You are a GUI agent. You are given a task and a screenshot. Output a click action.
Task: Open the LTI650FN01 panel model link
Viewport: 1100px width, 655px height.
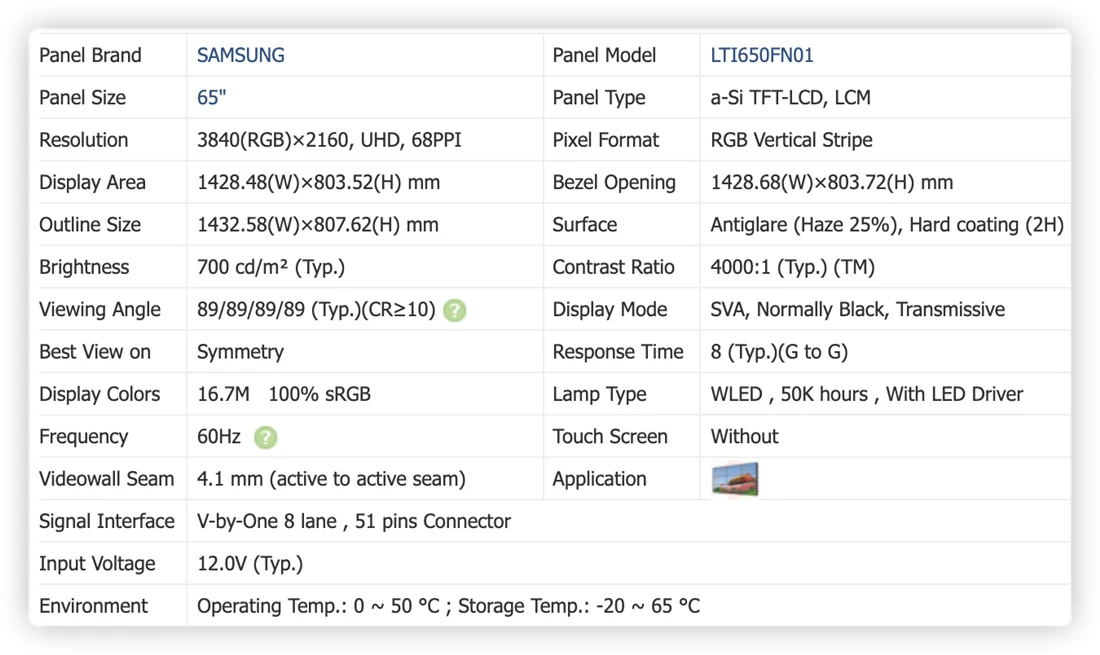[x=762, y=55]
